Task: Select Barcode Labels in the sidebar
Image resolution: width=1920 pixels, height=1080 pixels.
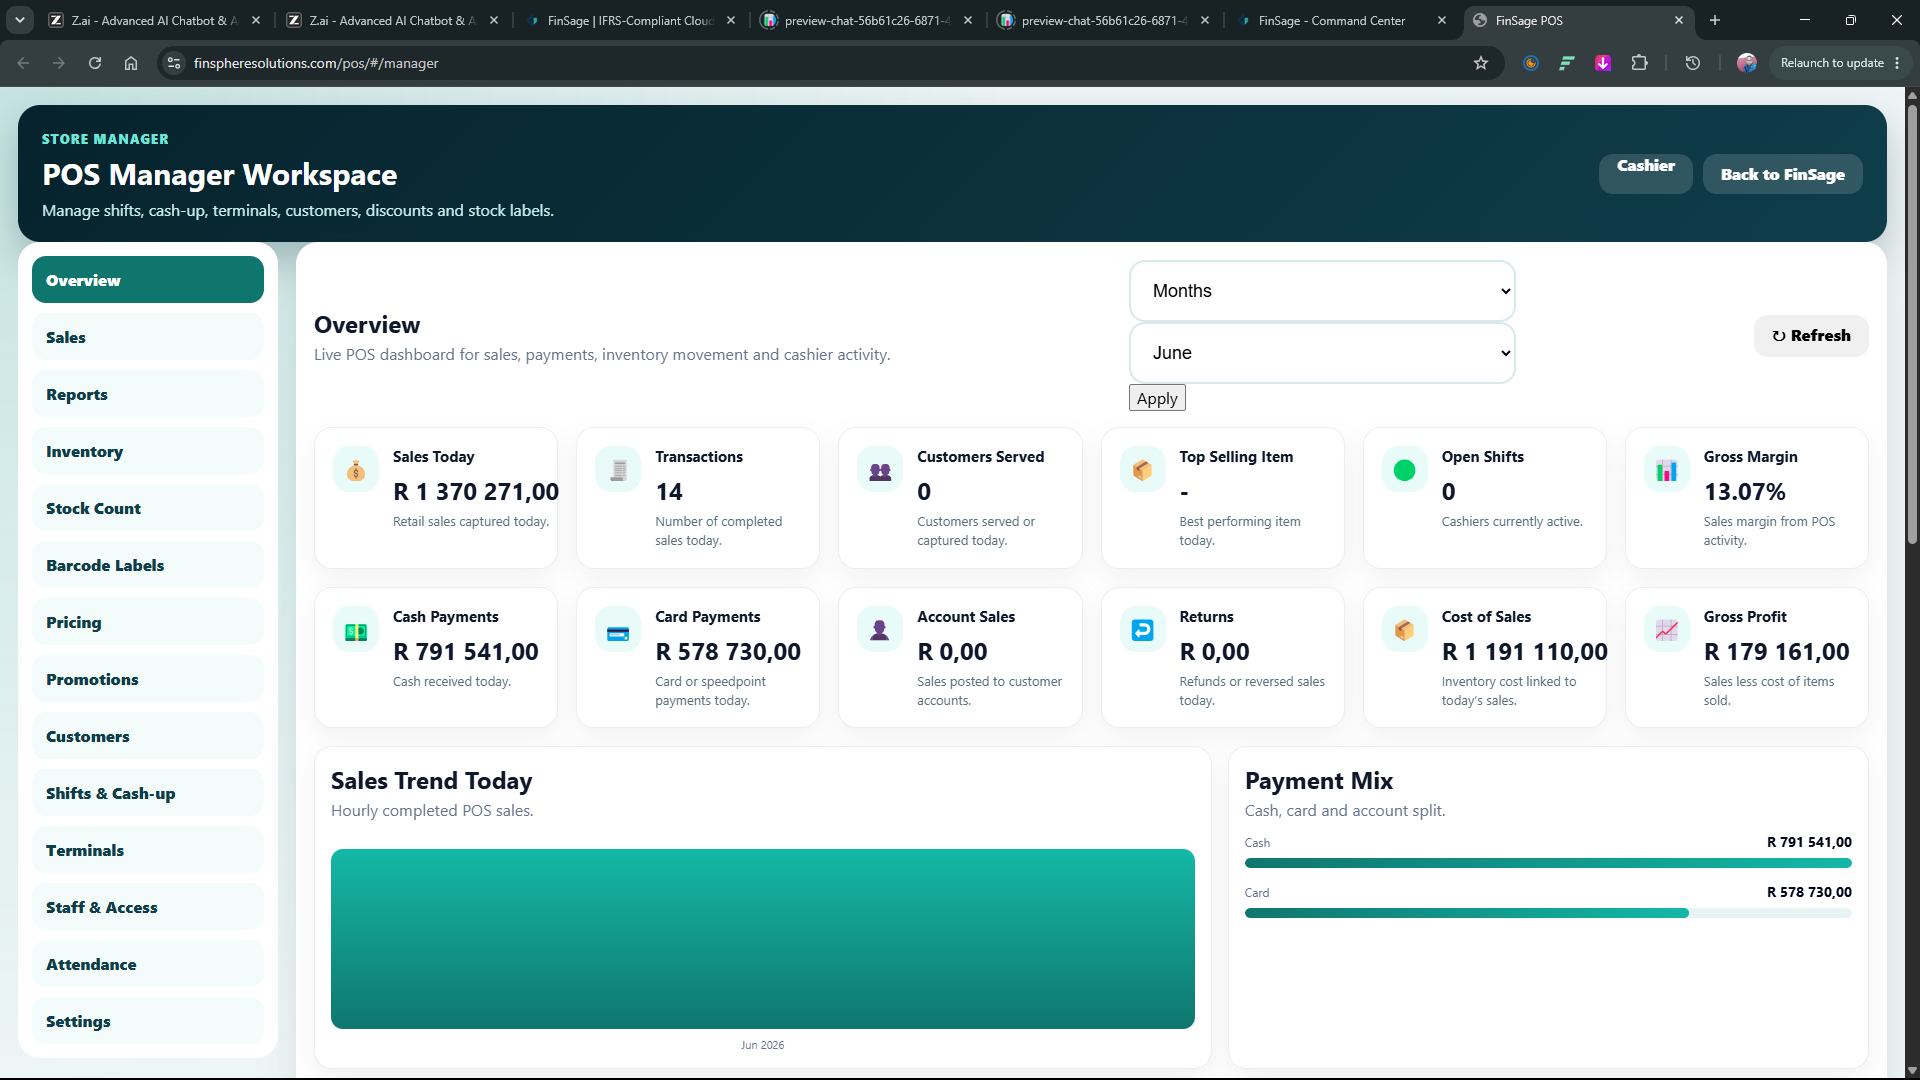Action: click(148, 565)
